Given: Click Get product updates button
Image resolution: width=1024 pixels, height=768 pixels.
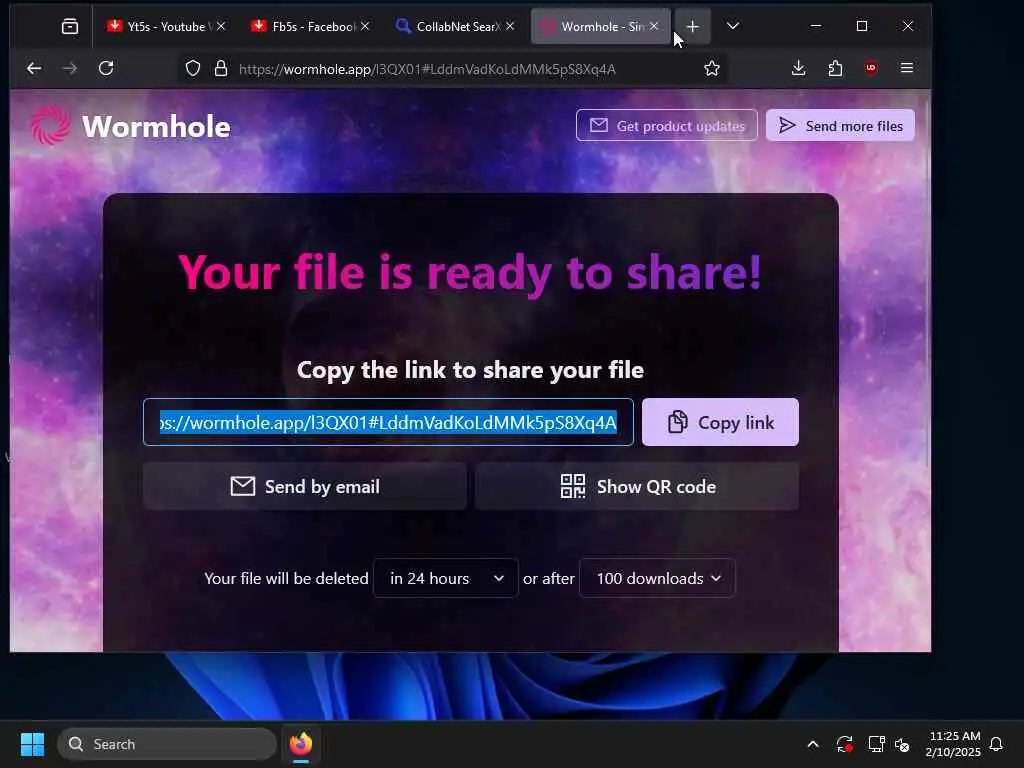Looking at the screenshot, I should click(x=667, y=125).
